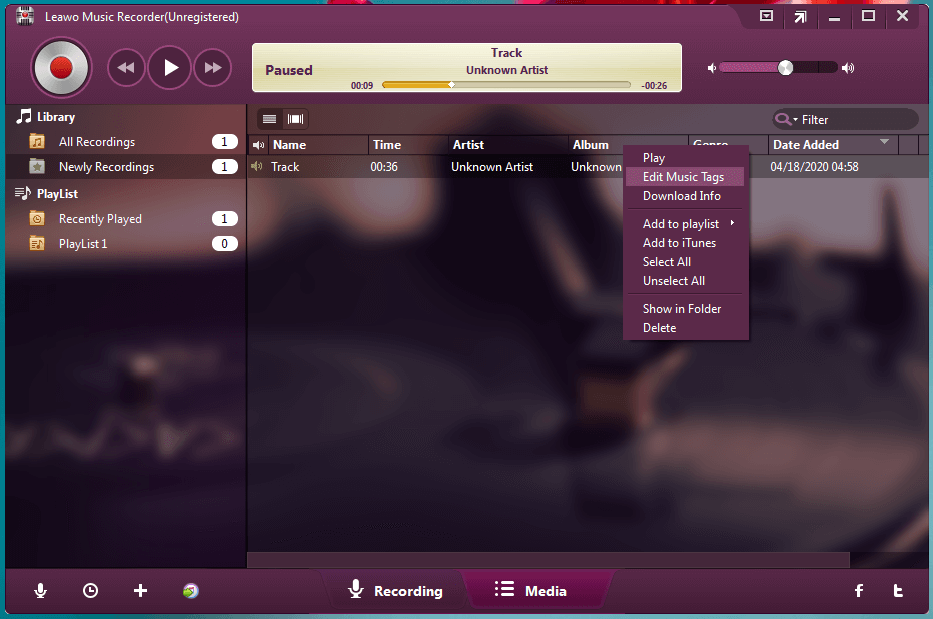The width and height of the screenshot is (933, 619).
Task: Click the colorful globe icon in bottom bar
Action: (x=190, y=590)
